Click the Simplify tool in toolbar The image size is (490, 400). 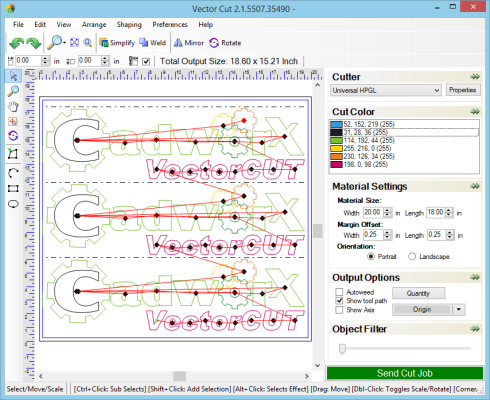coord(117,43)
